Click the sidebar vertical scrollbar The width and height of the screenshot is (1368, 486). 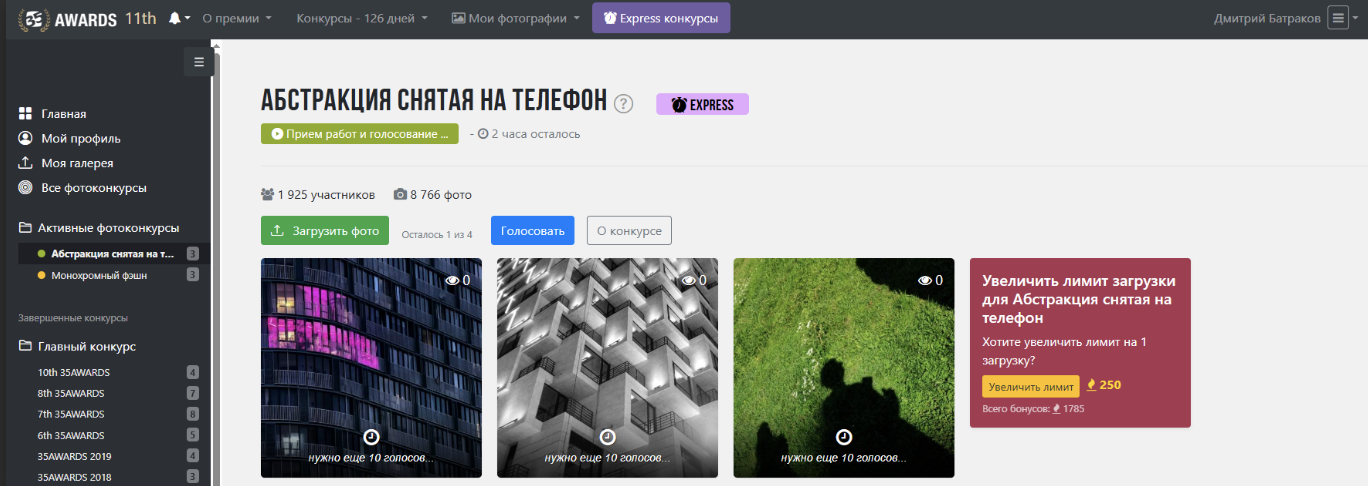215,250
